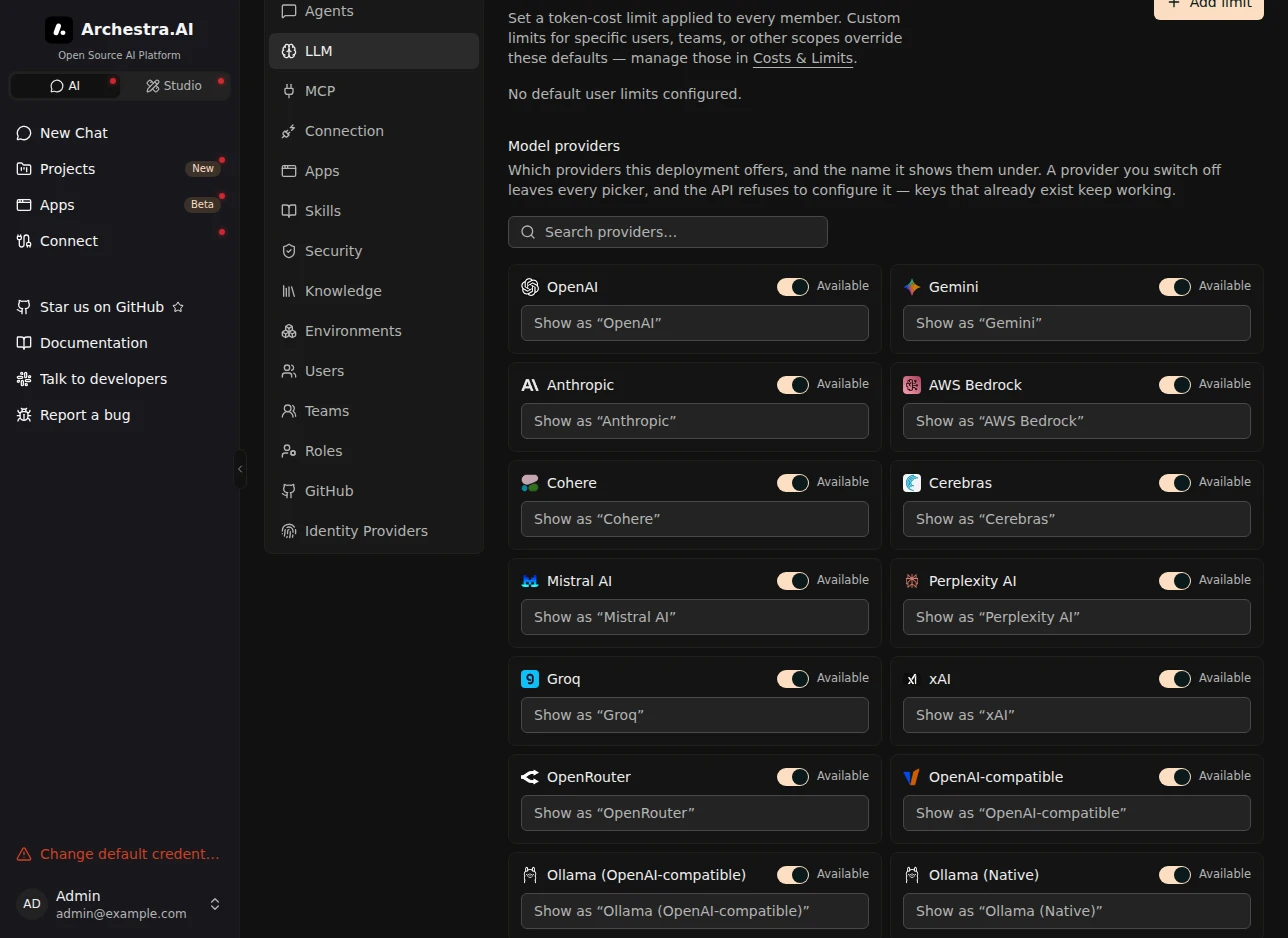Switch to the AI mode tab
Viewport: 1288px width, 938px height.
click(x=65, y=86)
